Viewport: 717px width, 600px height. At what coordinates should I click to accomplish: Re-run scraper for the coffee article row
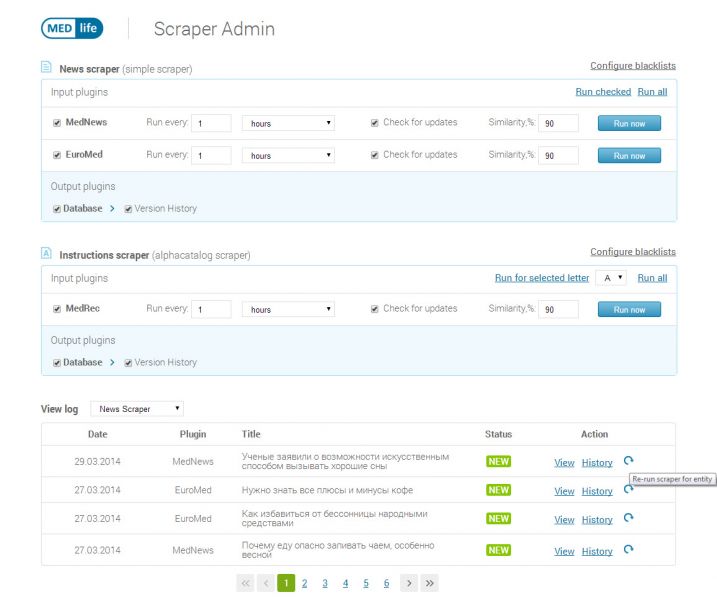627,490
